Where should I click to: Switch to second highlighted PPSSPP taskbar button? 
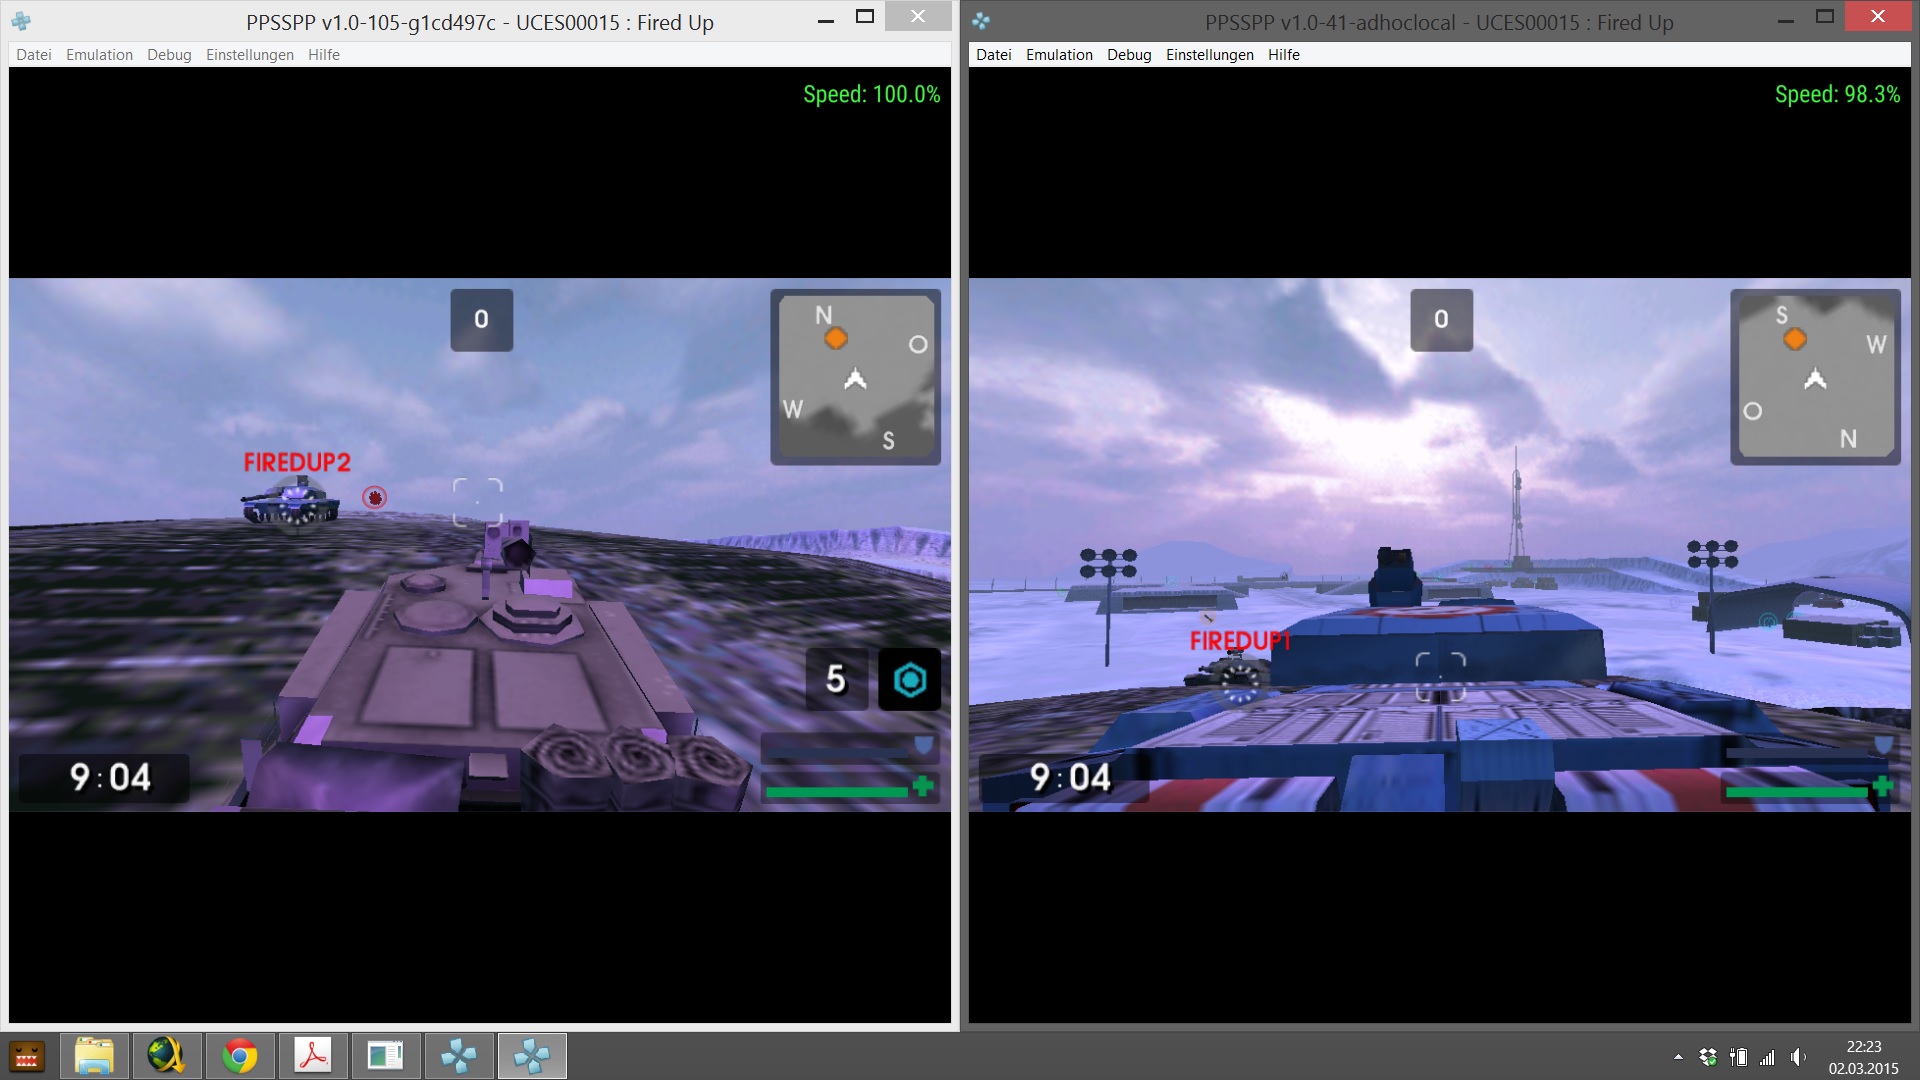tap(532, 1056)
